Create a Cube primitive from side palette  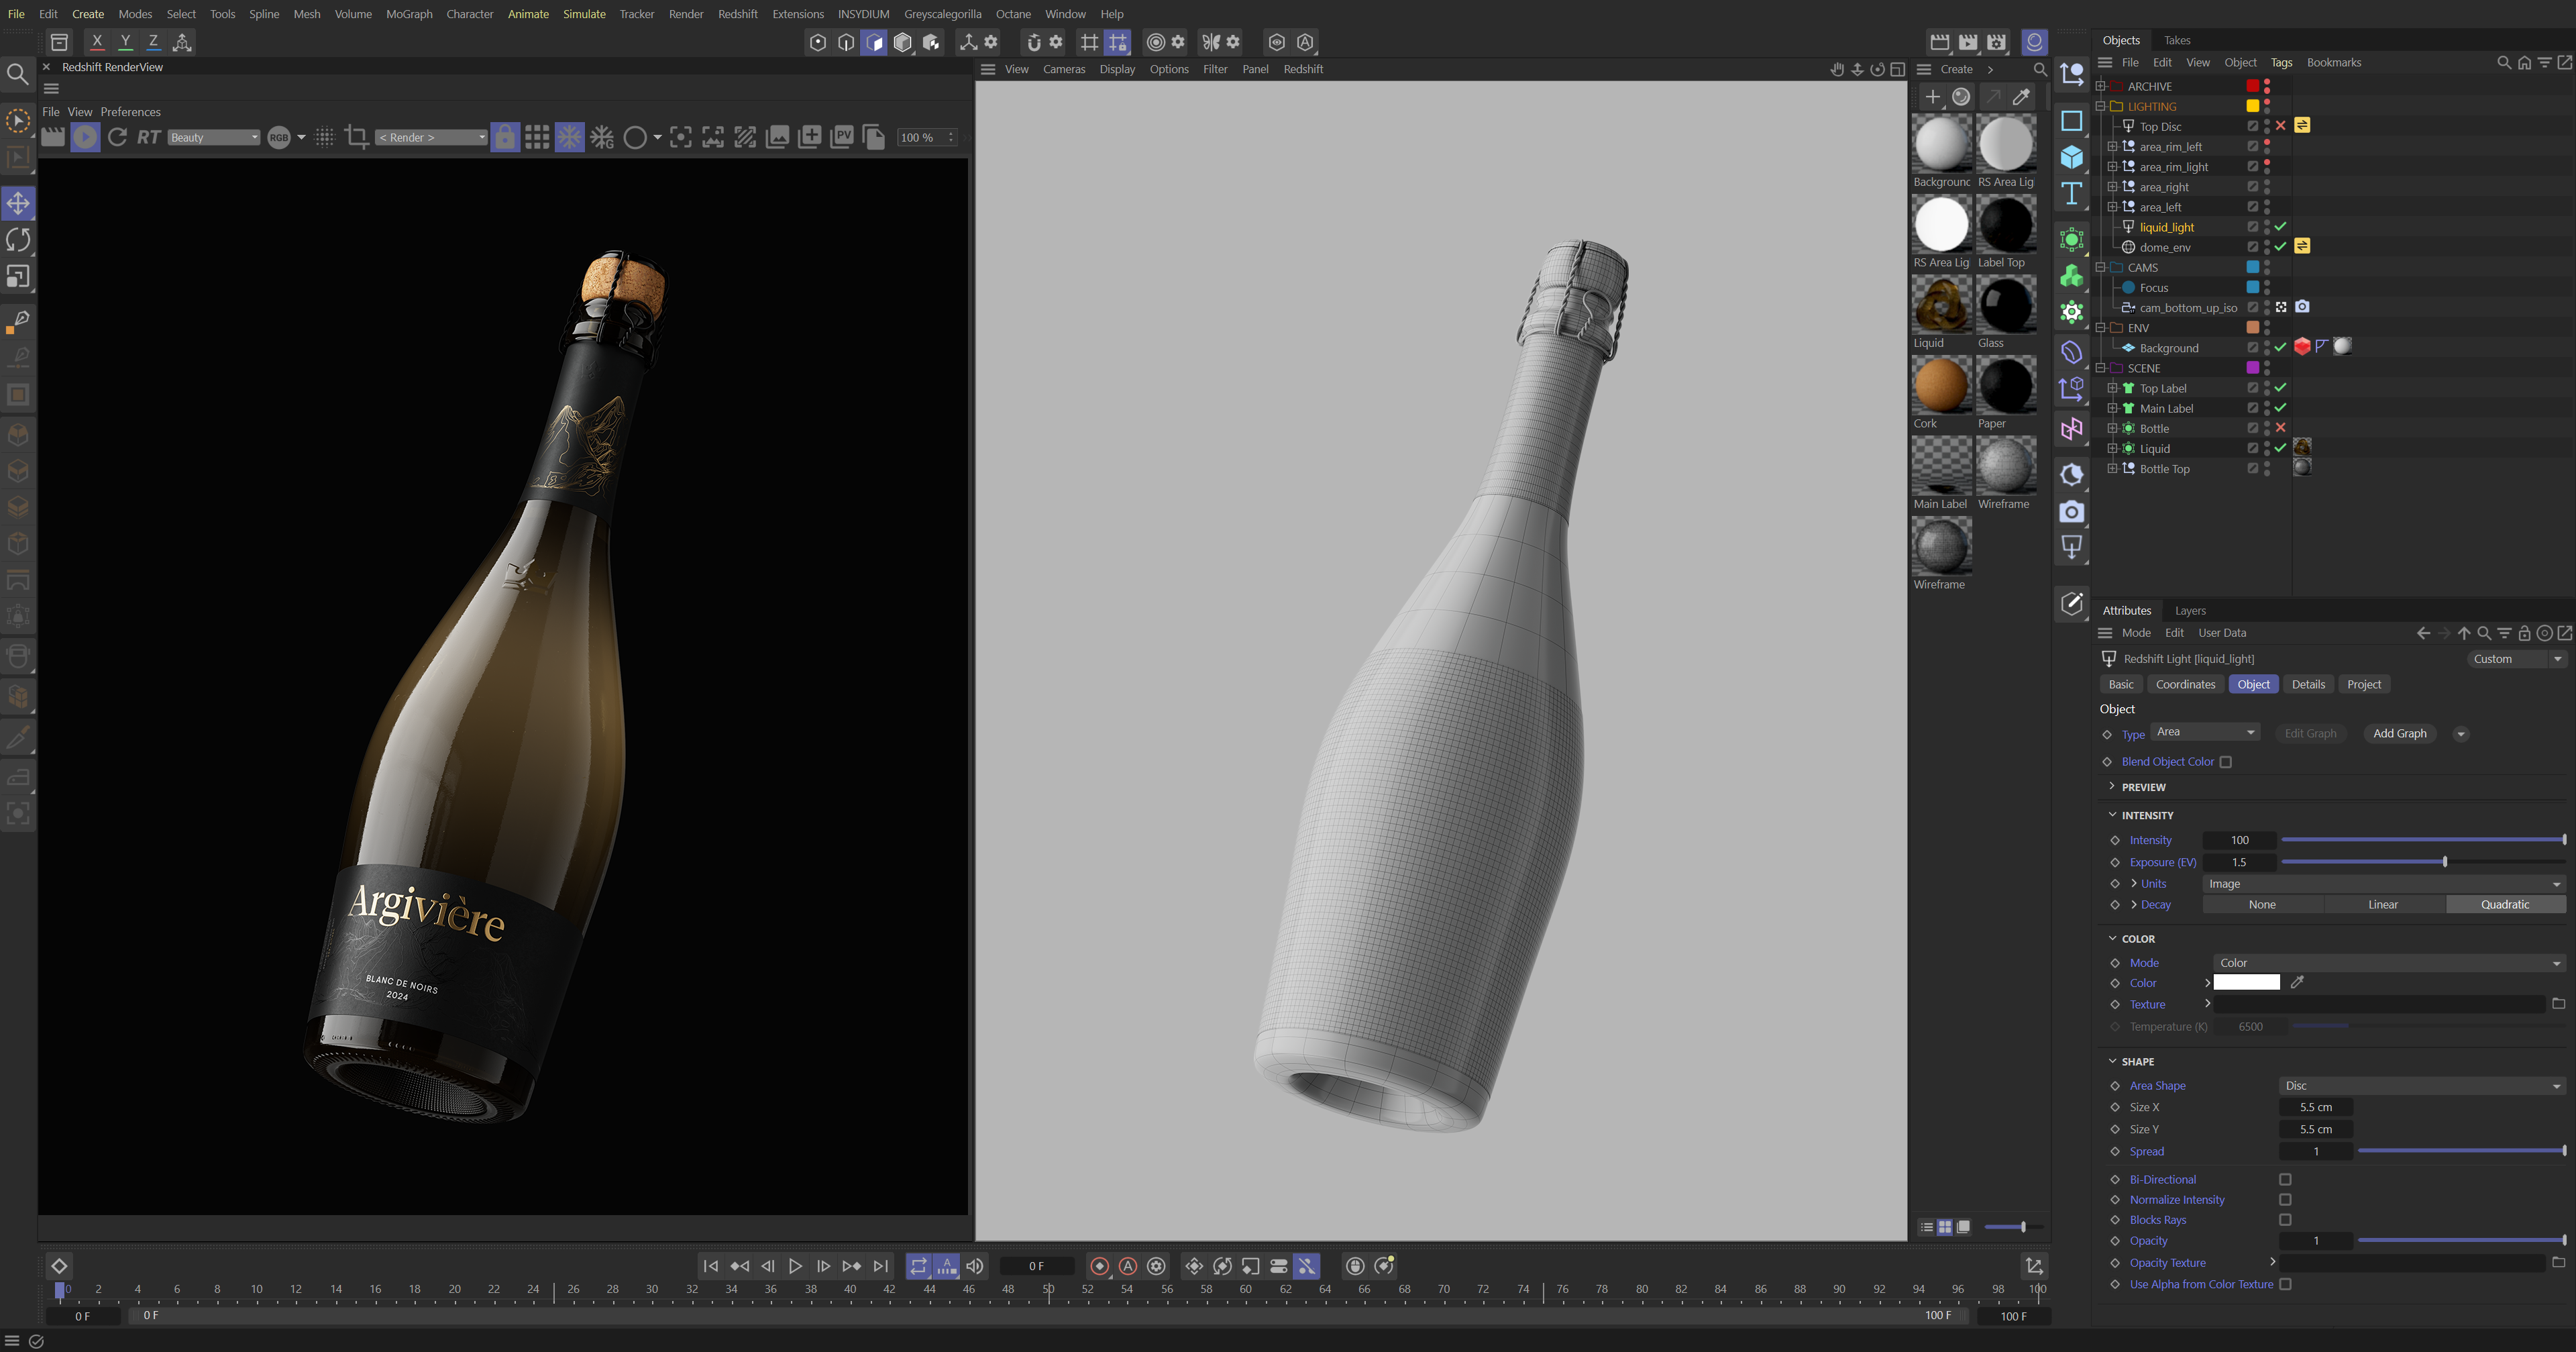click(2071, 157)
